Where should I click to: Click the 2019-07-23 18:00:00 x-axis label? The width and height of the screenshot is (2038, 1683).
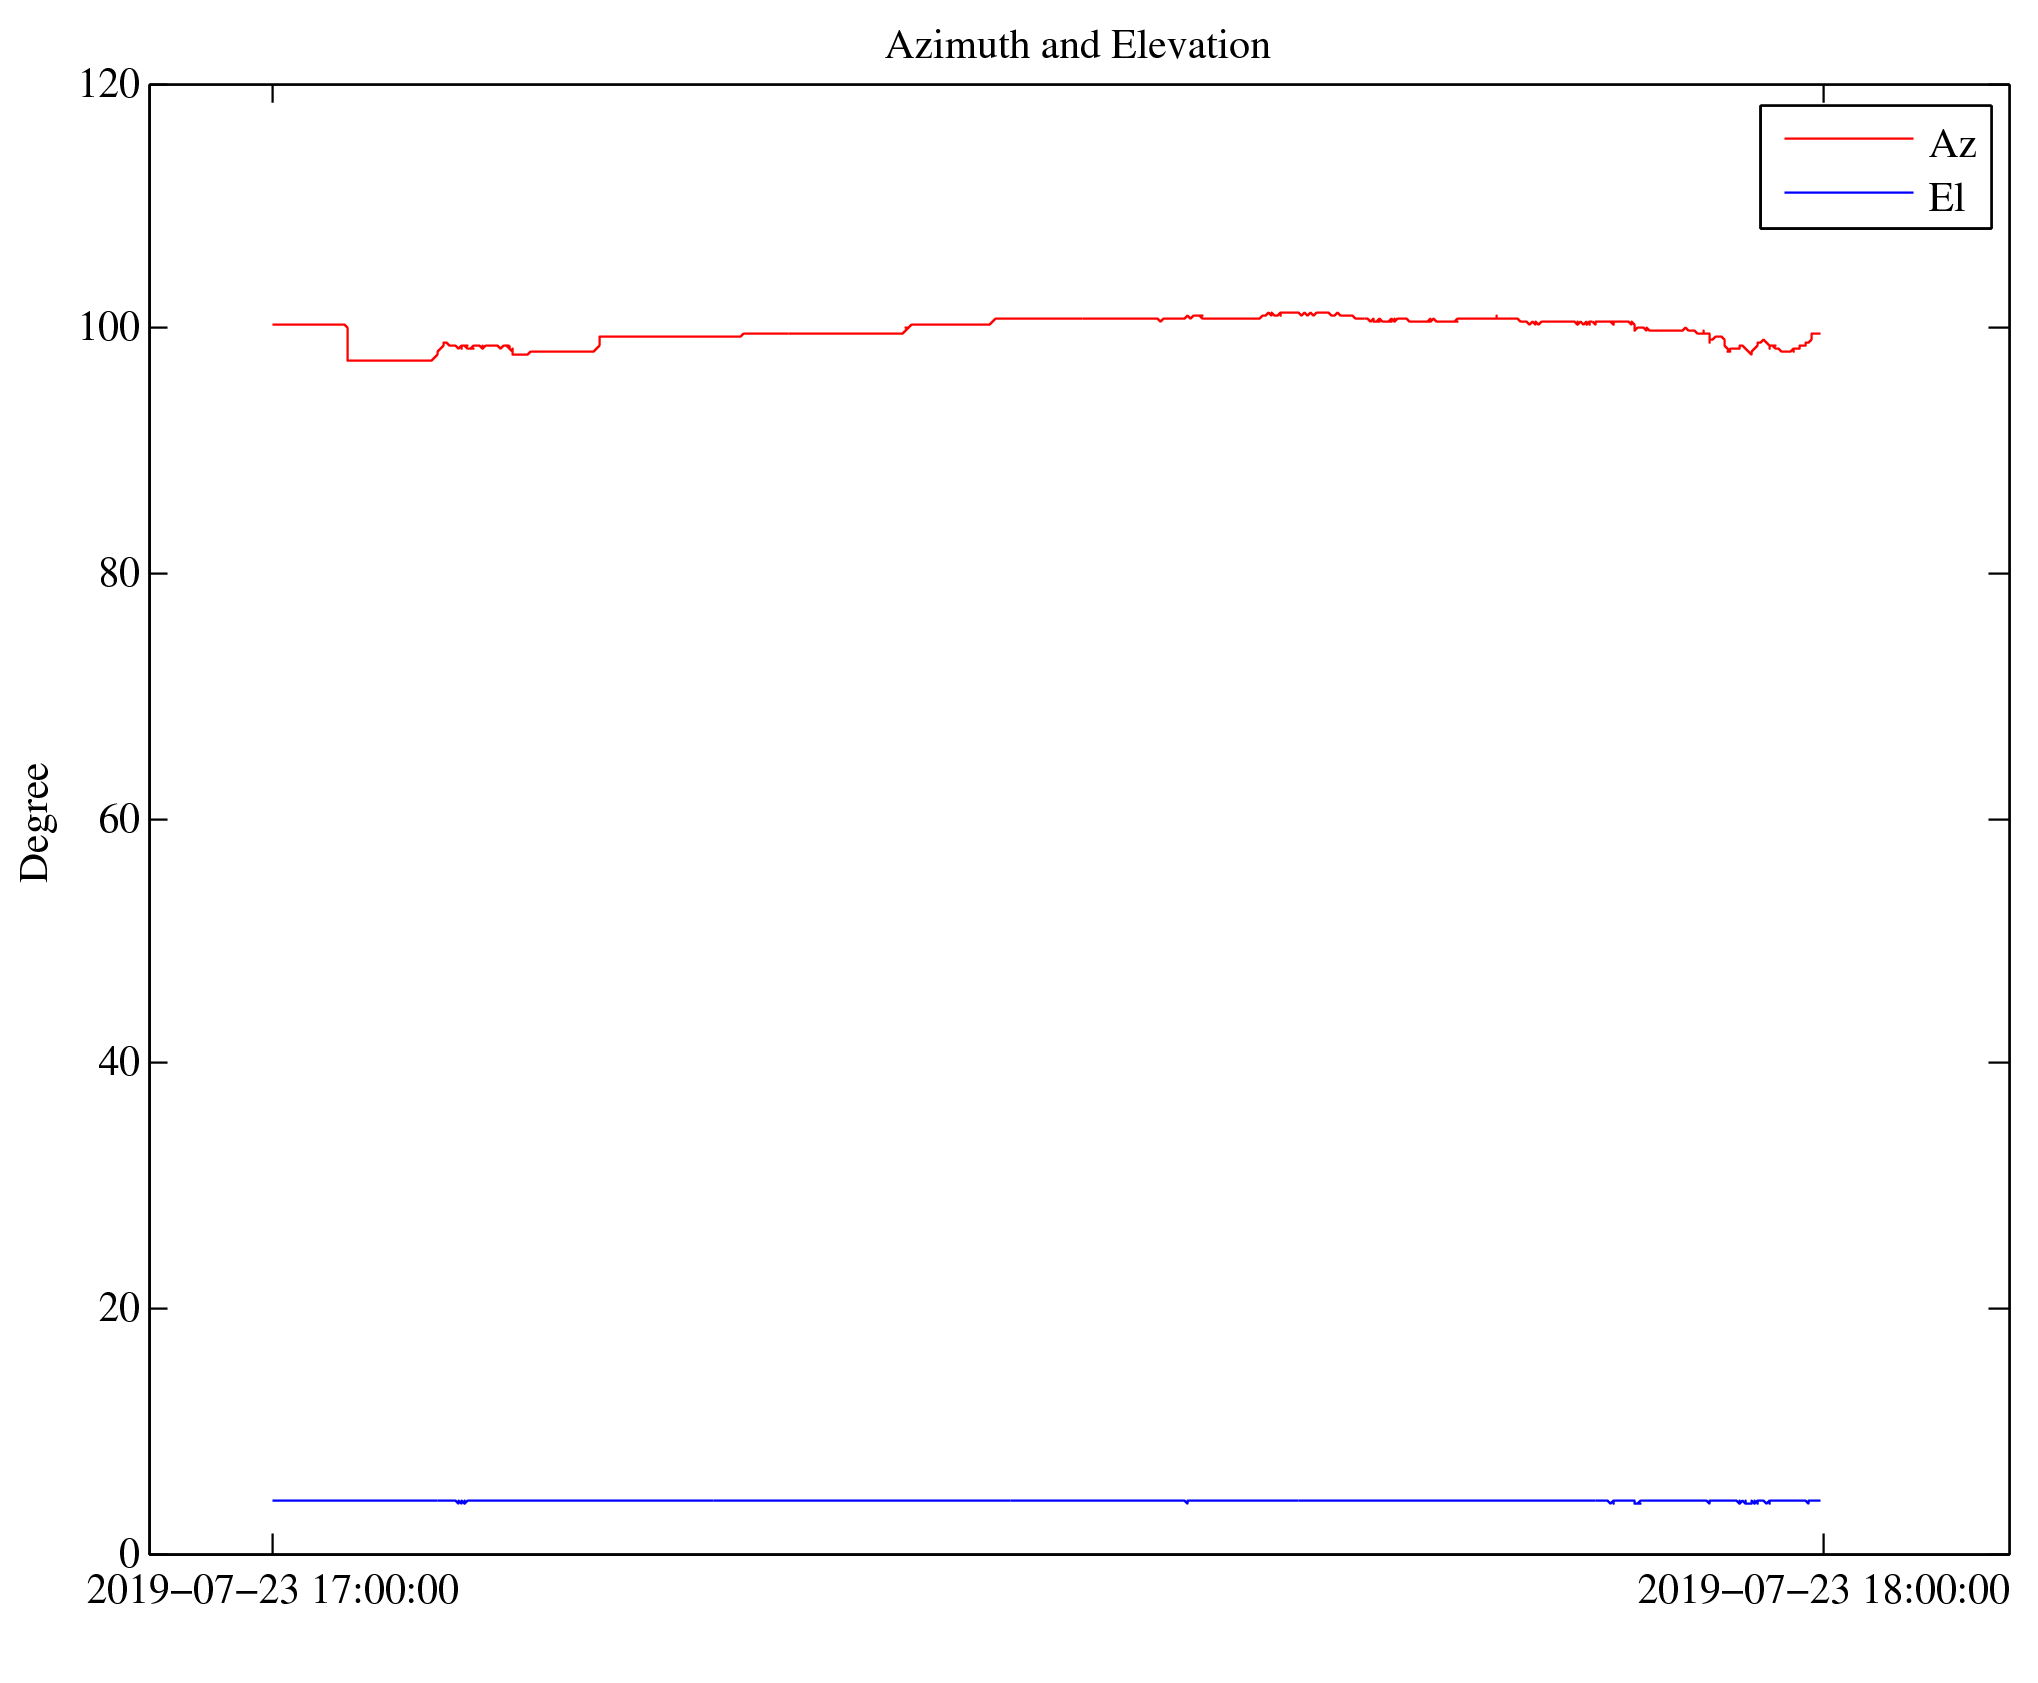(1822, 1591)
